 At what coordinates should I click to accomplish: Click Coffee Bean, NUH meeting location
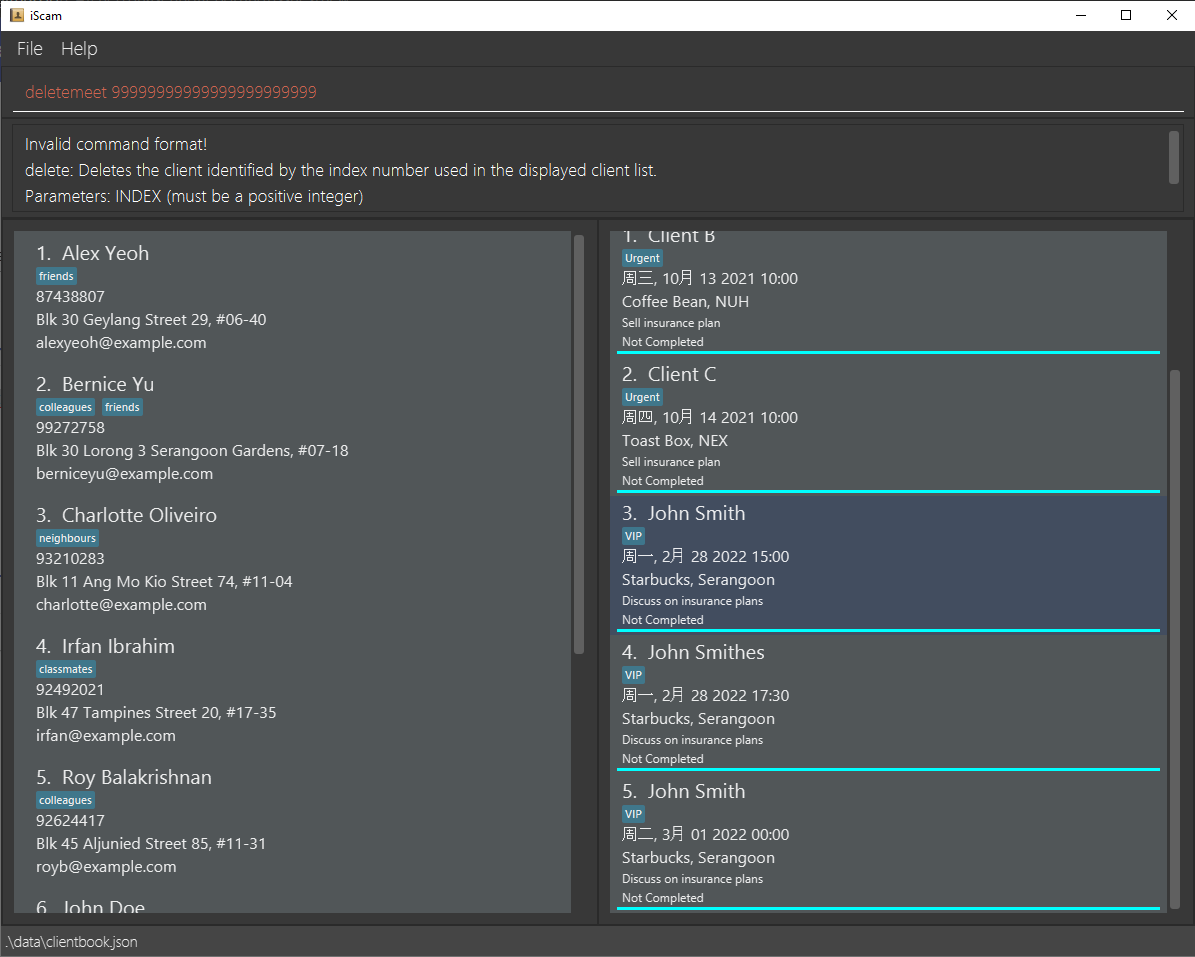click(685, 302)
